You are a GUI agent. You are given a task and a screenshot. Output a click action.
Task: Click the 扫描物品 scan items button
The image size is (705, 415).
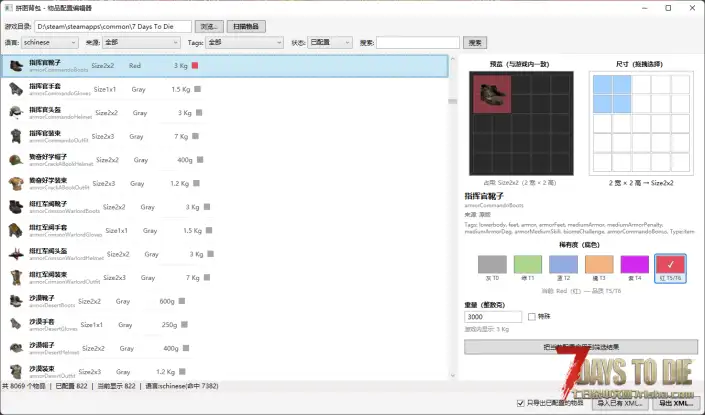[x=246, y=27]
